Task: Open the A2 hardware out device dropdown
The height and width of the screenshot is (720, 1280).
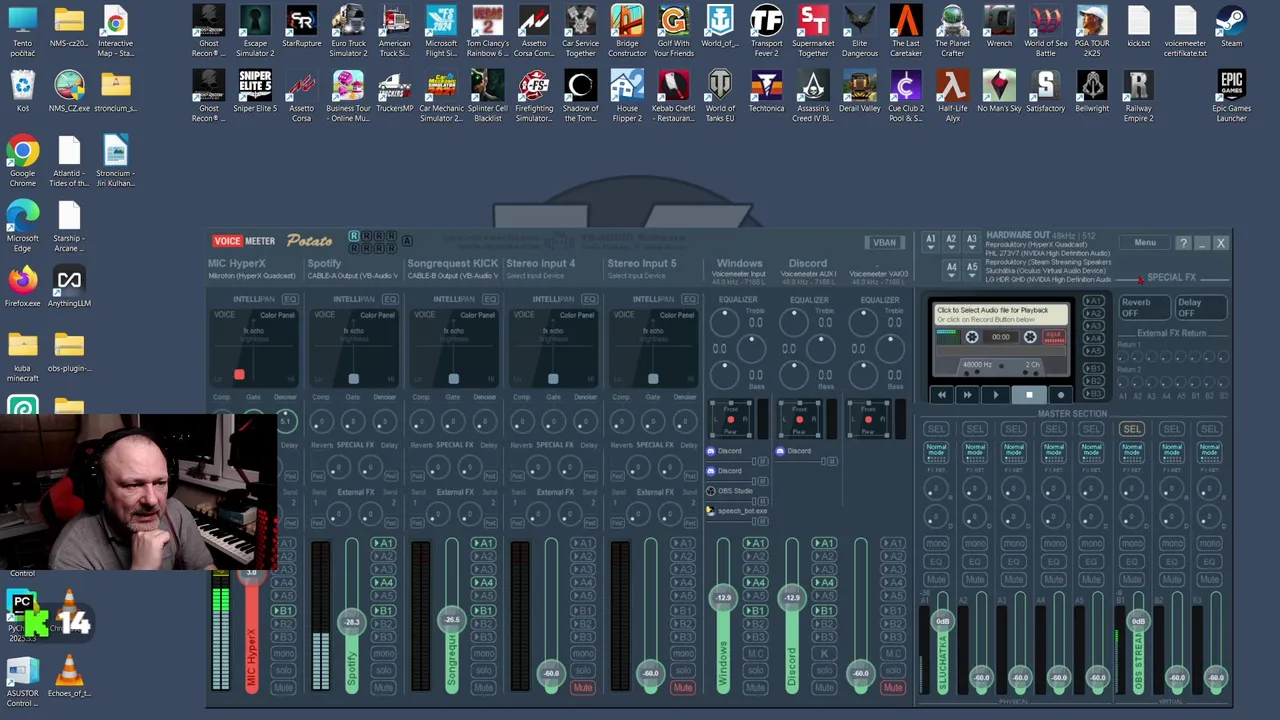Action: (951, 241)
